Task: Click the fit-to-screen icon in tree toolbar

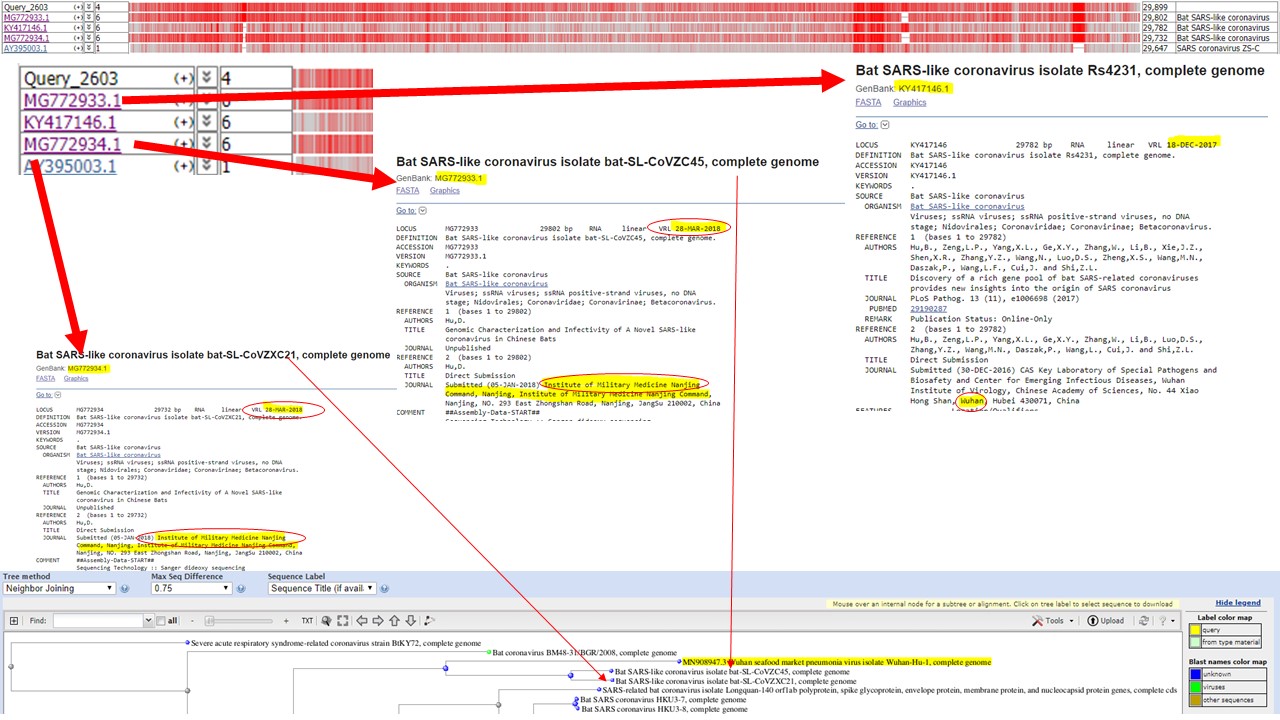Action: coord(343,621)
